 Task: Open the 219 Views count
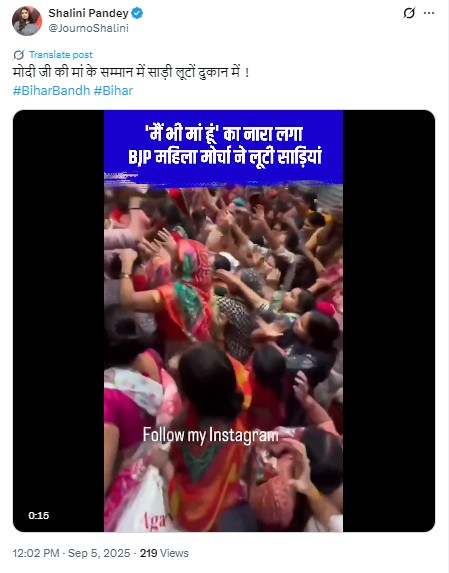164,553
